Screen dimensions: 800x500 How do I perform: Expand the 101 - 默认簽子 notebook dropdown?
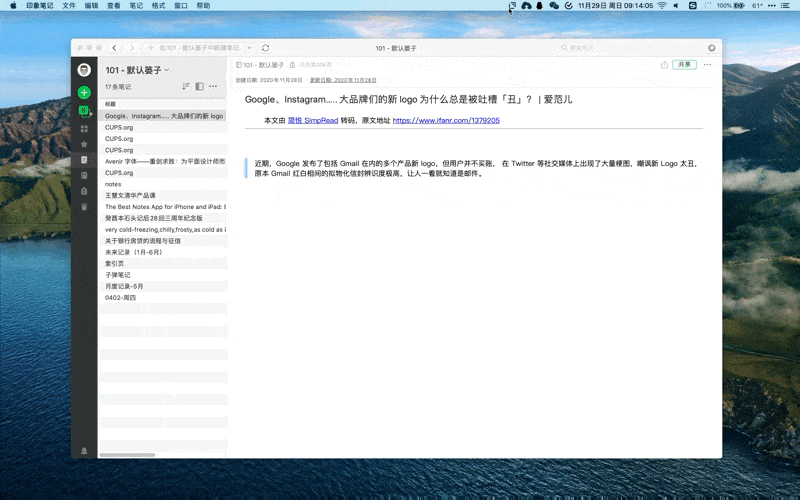tap(167, 70)
